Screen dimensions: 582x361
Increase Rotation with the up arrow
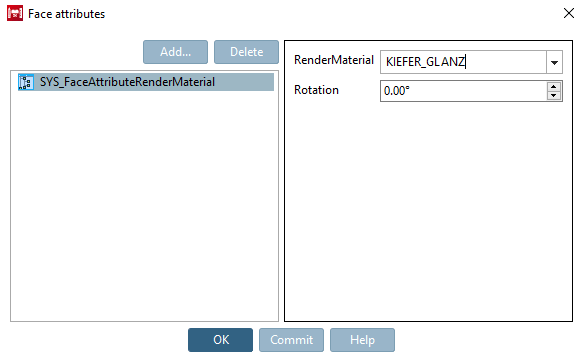554,87
